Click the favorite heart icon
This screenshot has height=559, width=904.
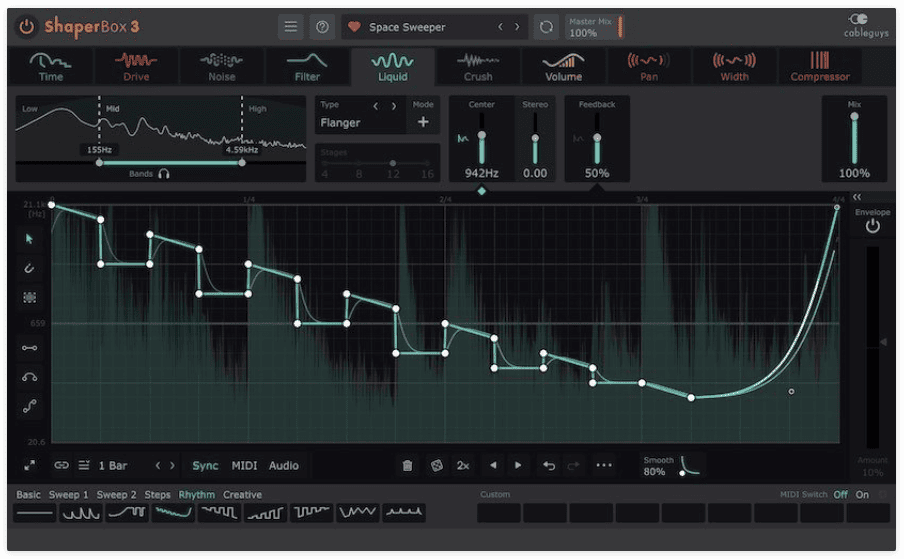tap(354, 27)
